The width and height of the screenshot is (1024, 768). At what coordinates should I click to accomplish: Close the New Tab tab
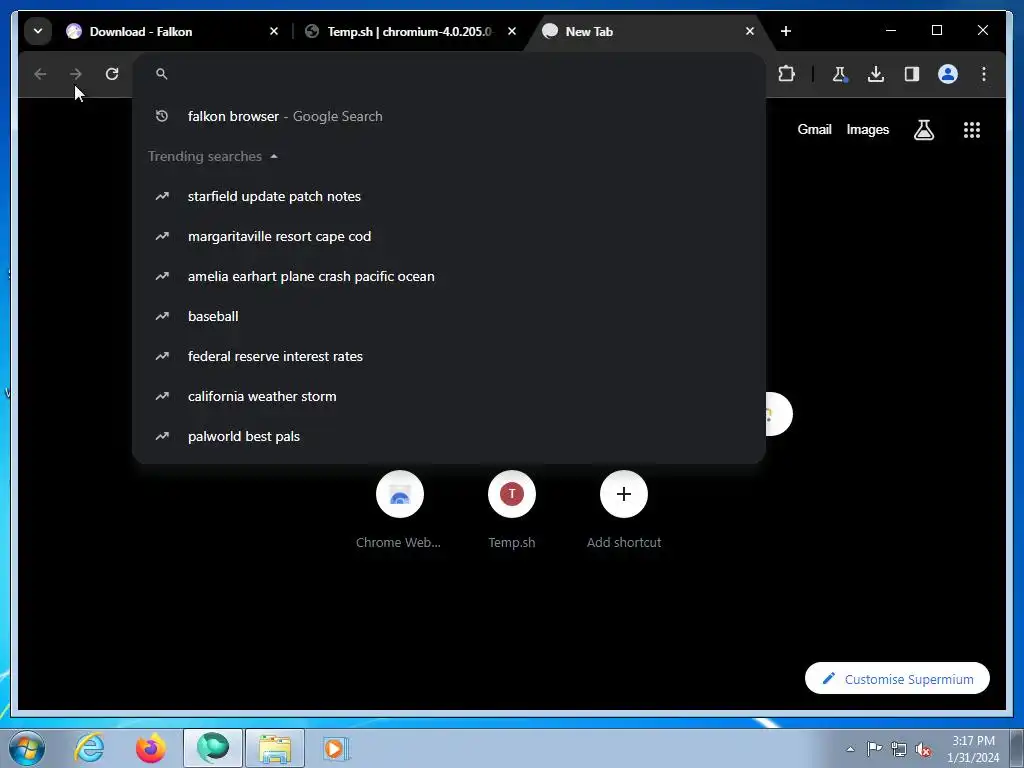click(x=750, y=31)
